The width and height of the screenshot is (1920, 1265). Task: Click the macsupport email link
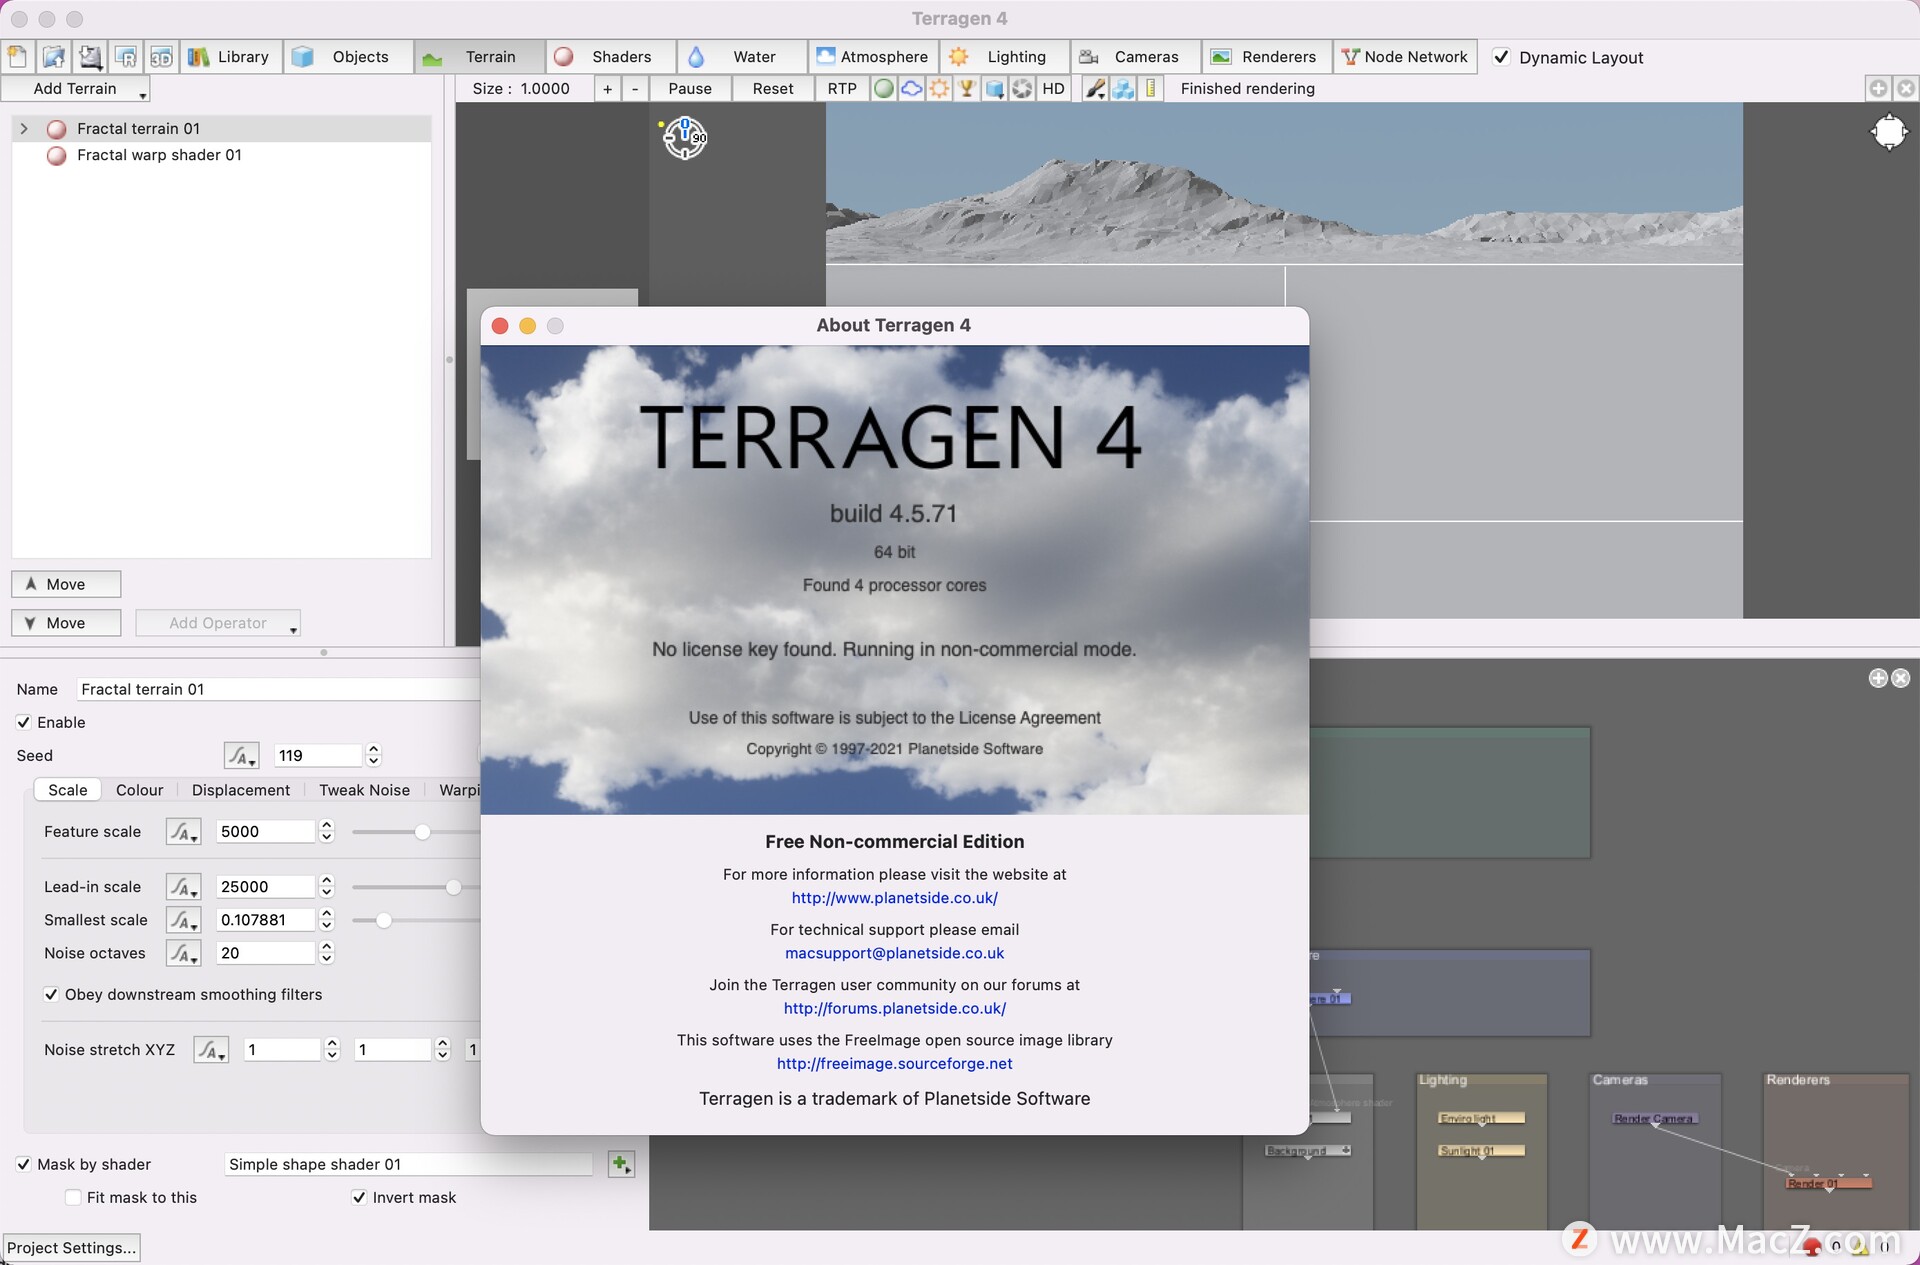pyautogui.click(x=894, y=953)
